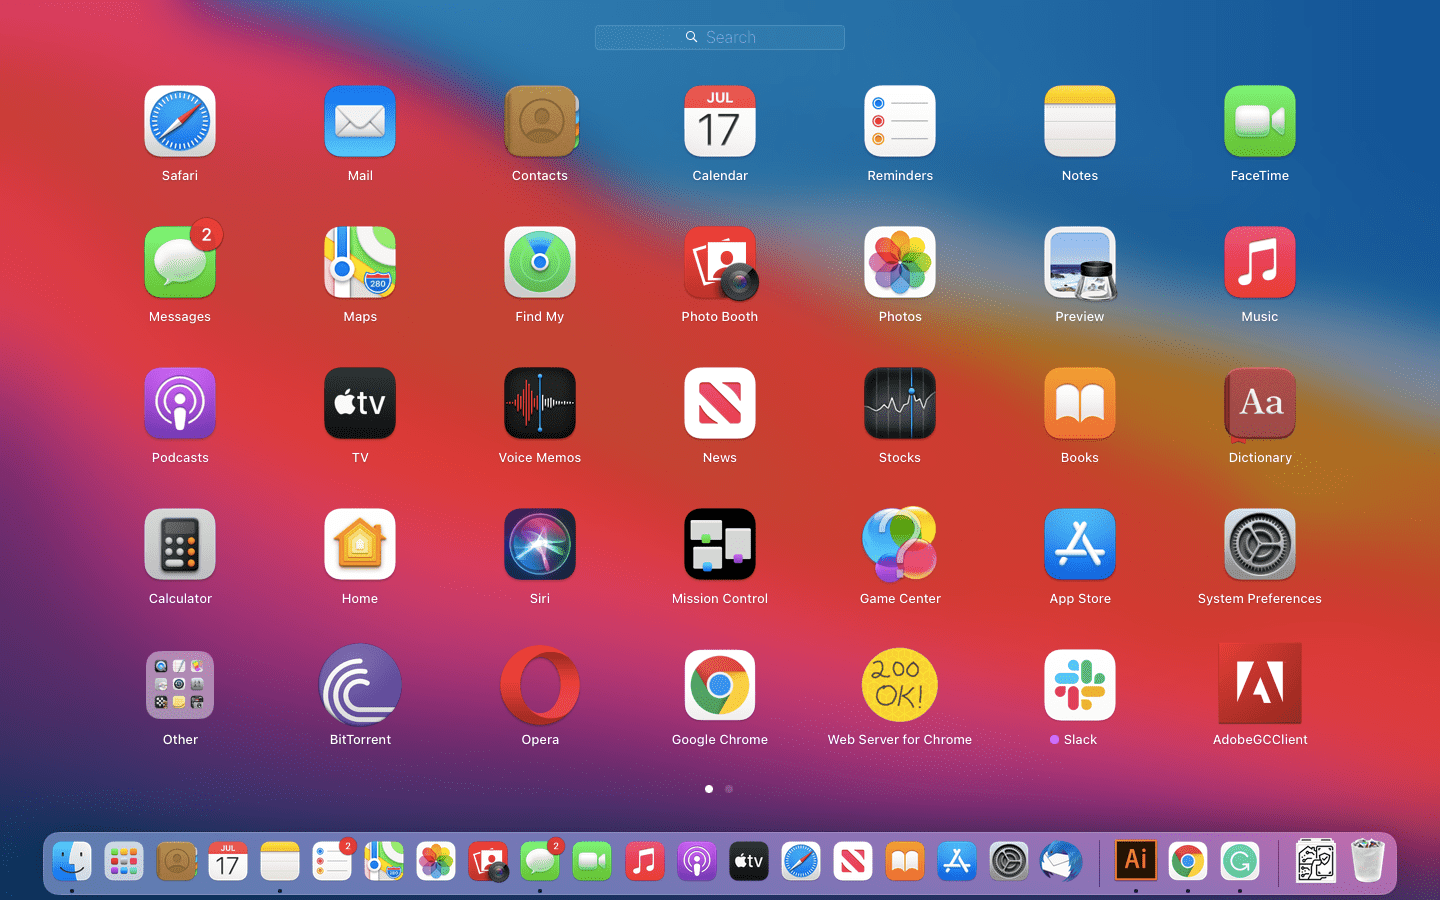The height and width of the screenshot is (900, 1440).
Task: Open Music from the Dock
Action: [644, 861]
